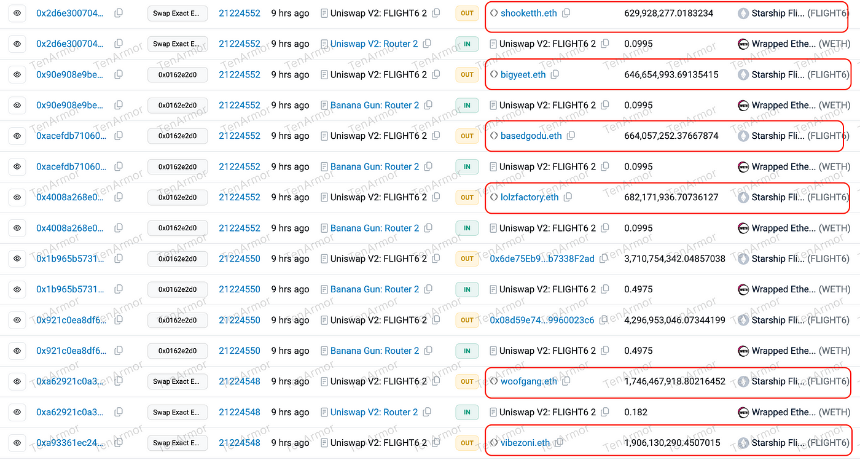Select amount 629,928,277.0183234

click(669, 13)
